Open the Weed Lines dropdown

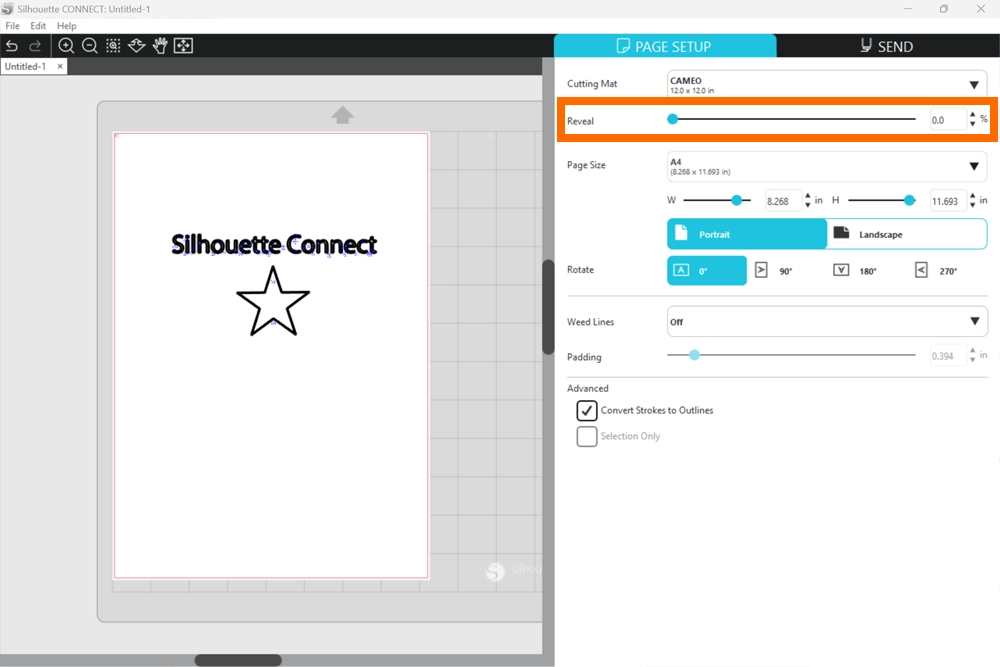coord(826,322)
